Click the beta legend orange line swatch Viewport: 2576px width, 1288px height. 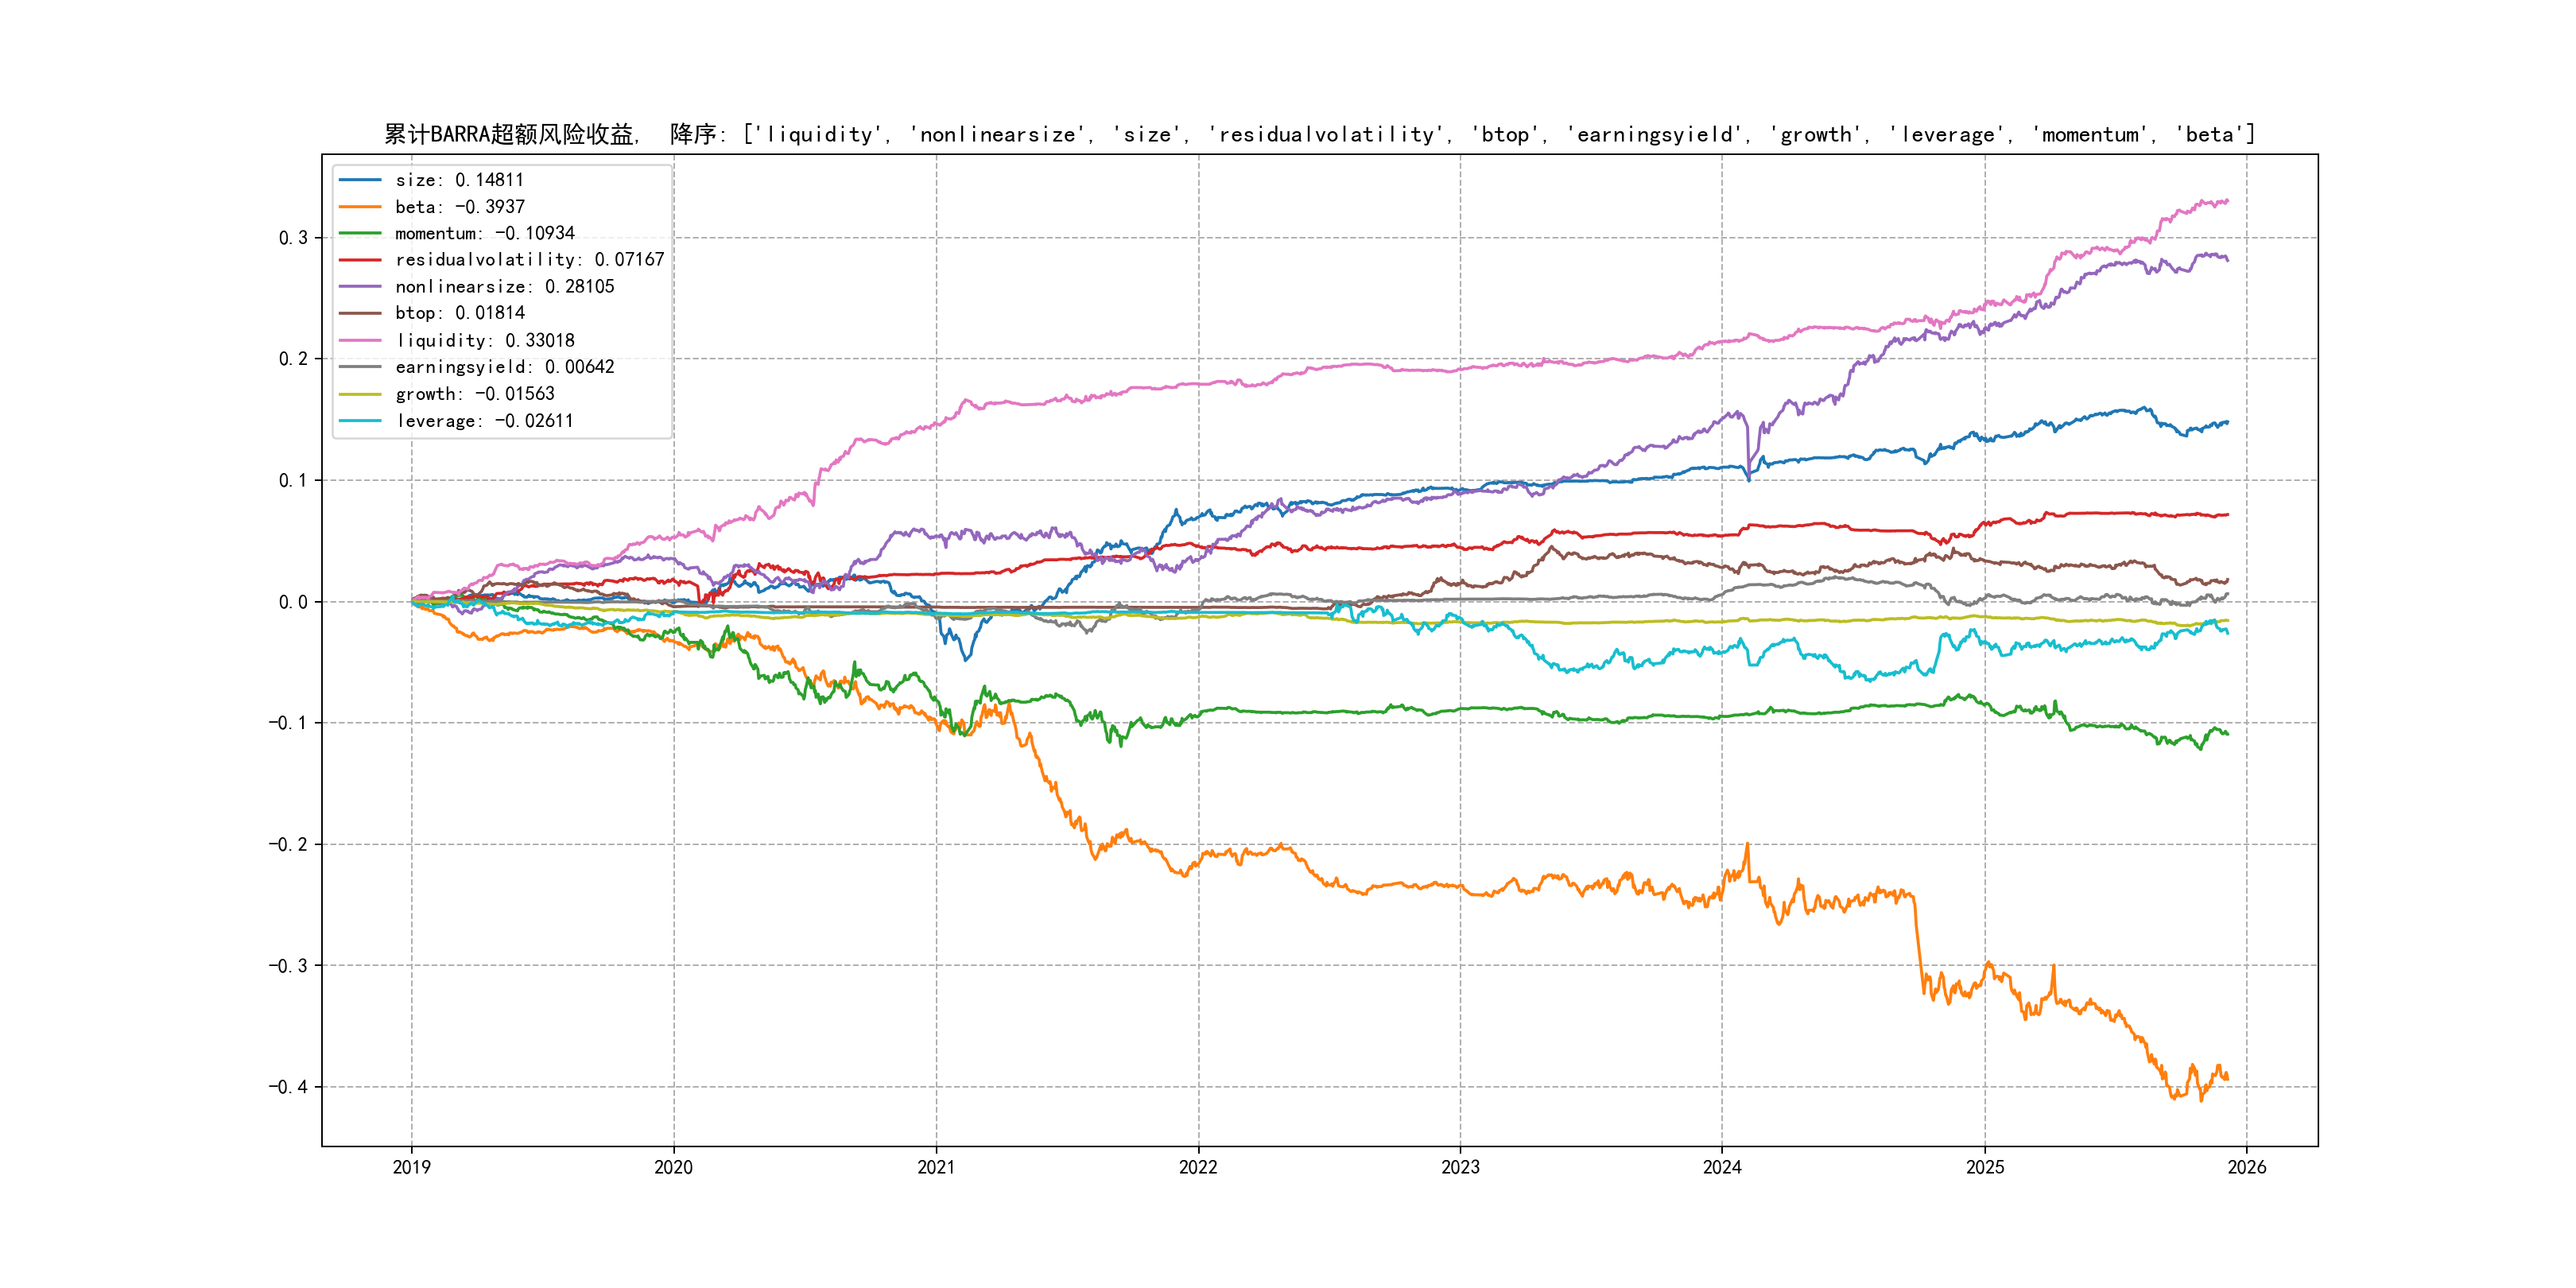tap(360, 207)
